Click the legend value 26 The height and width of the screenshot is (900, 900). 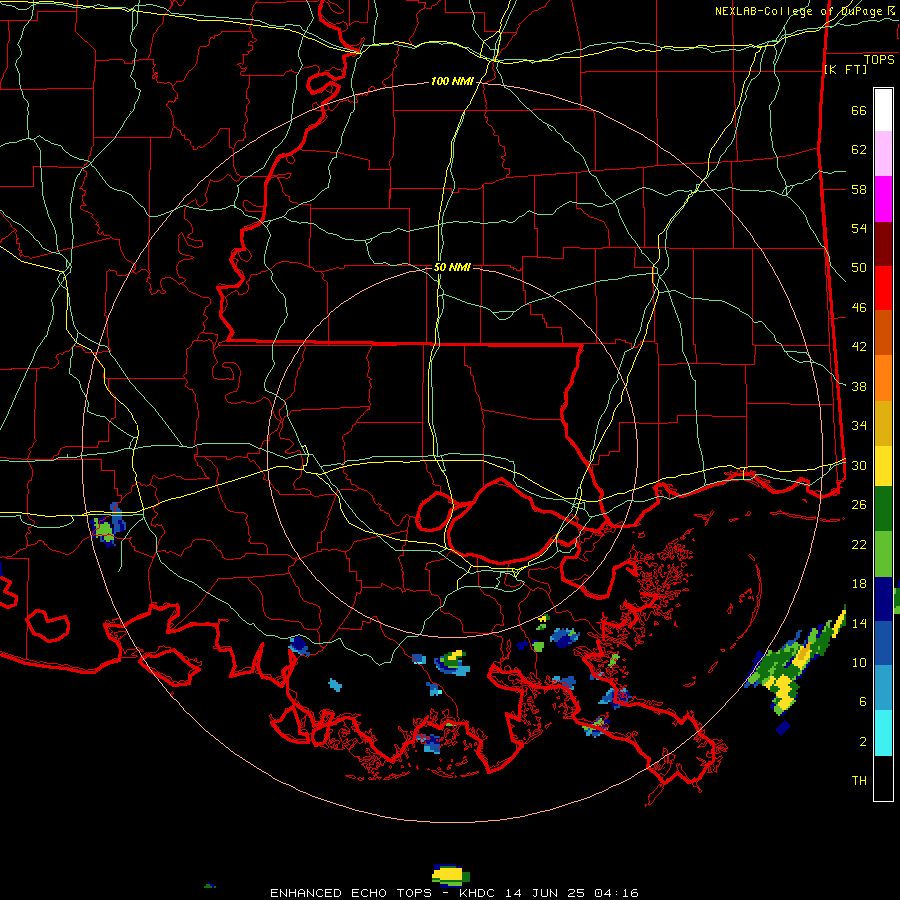coord(859,505)
